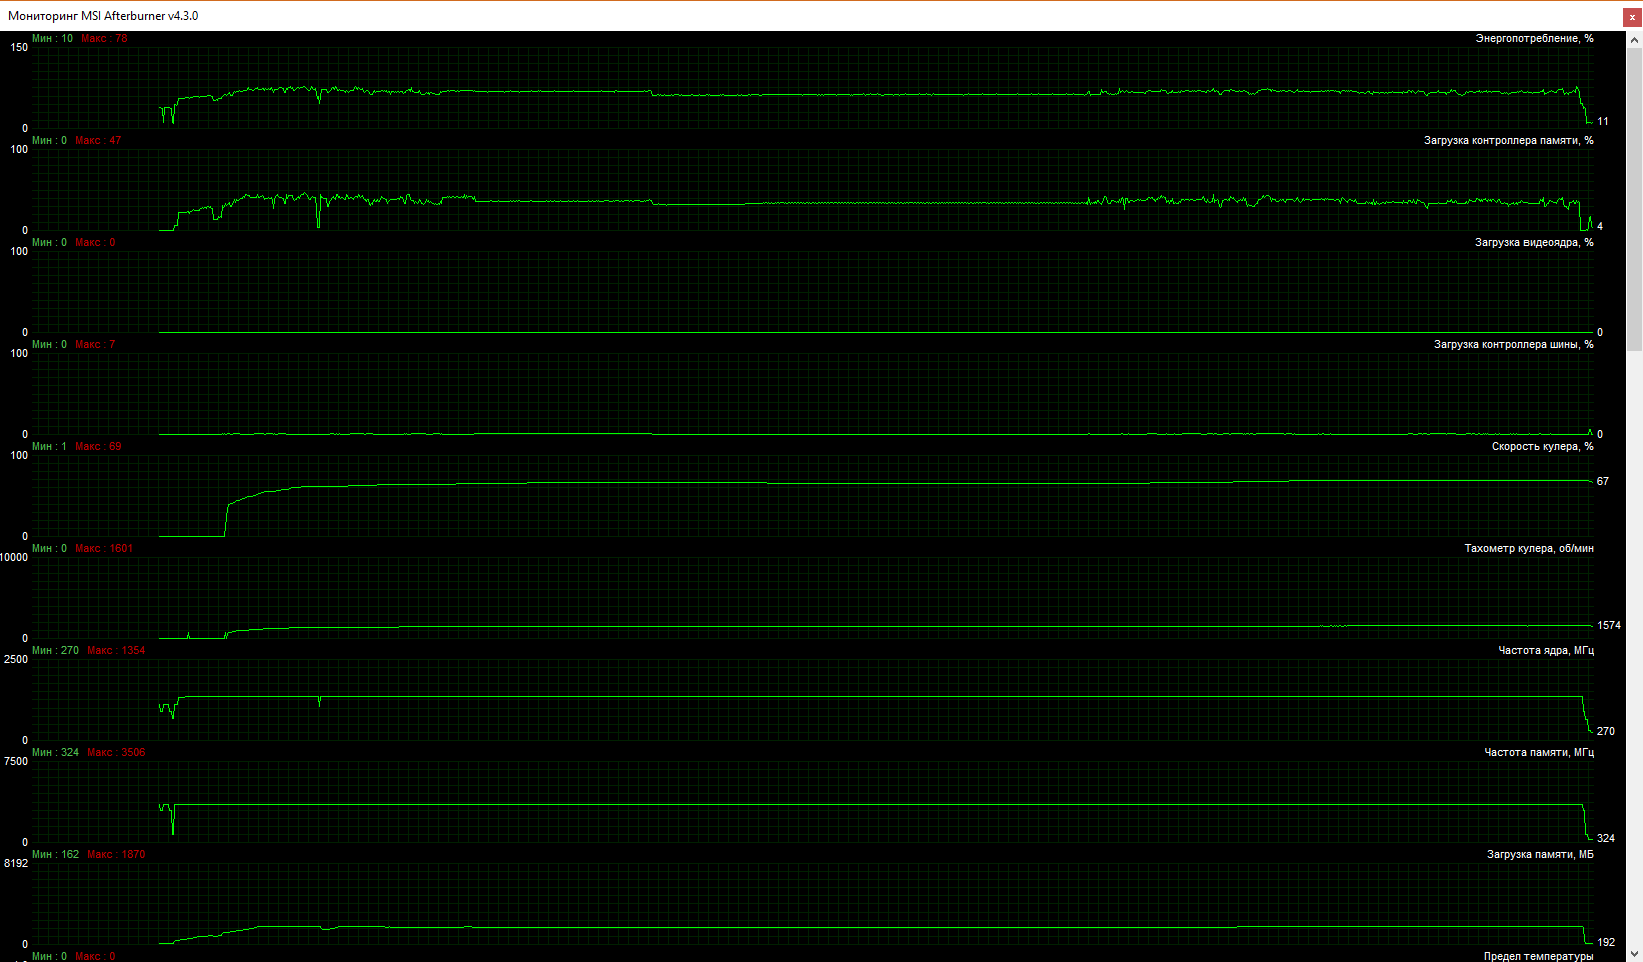Select the 'Энергопотребление, %' graph label
The width and height of the screenshot is (1643, 962).
click(x=1534, y=38)
